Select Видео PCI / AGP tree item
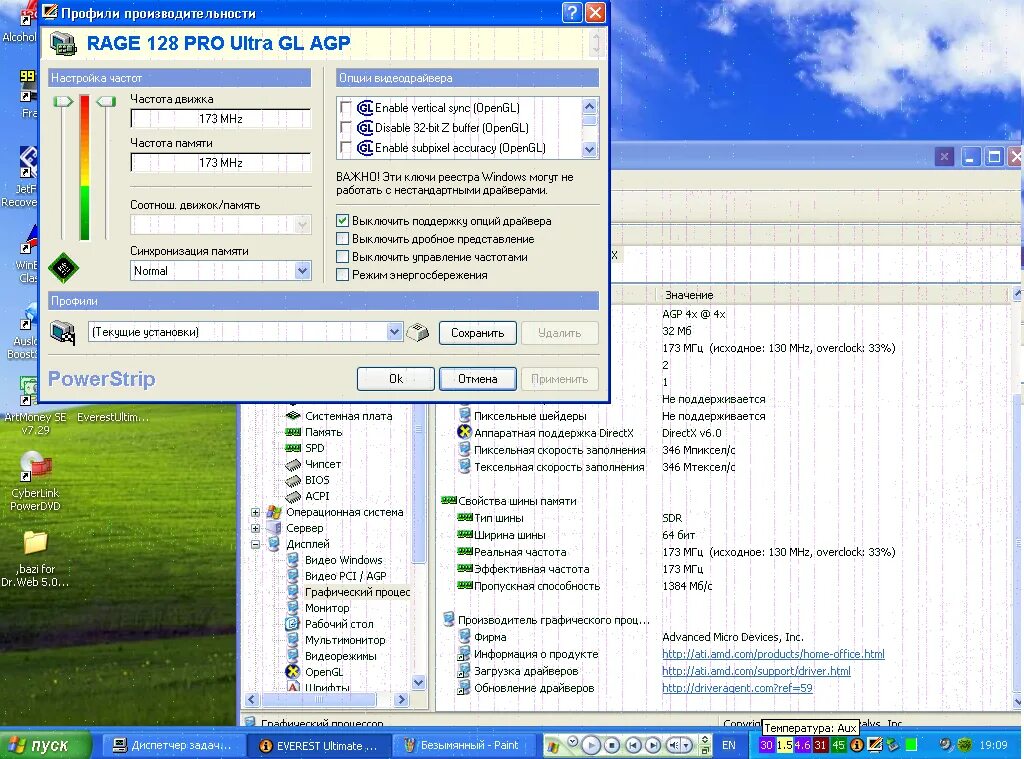This screenshot has width=1024, height=759. coord(345,576)
